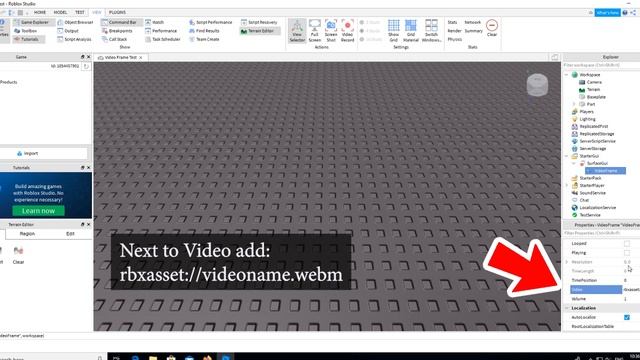
Task: Close the Video Frame Test tab
Action: tap(141, 58)
